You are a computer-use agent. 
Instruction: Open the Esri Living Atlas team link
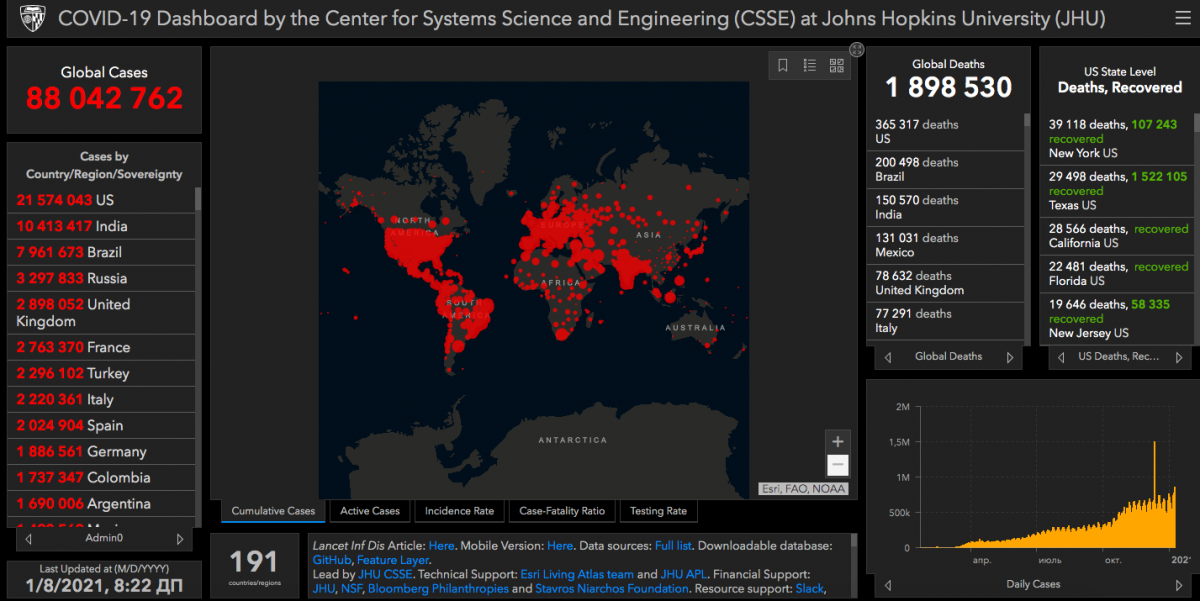[x=577, y=574]
